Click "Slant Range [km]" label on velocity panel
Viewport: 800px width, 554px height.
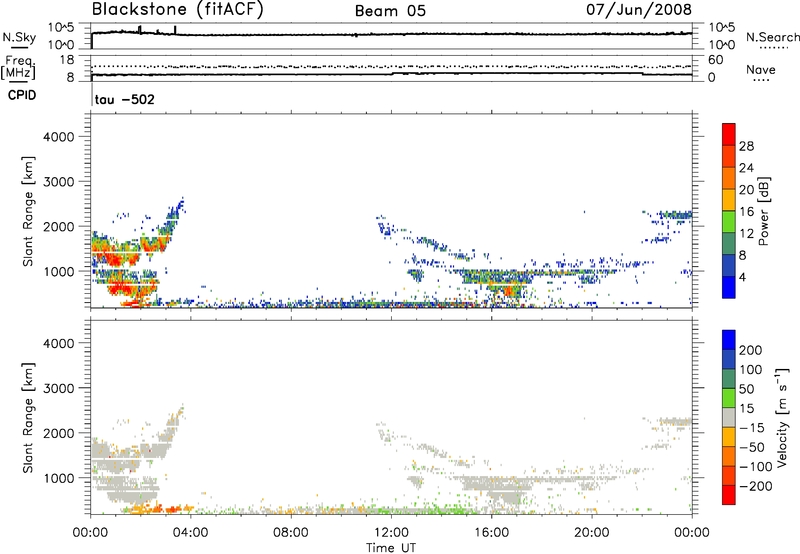pyautogui.click(x=28, y=418)
